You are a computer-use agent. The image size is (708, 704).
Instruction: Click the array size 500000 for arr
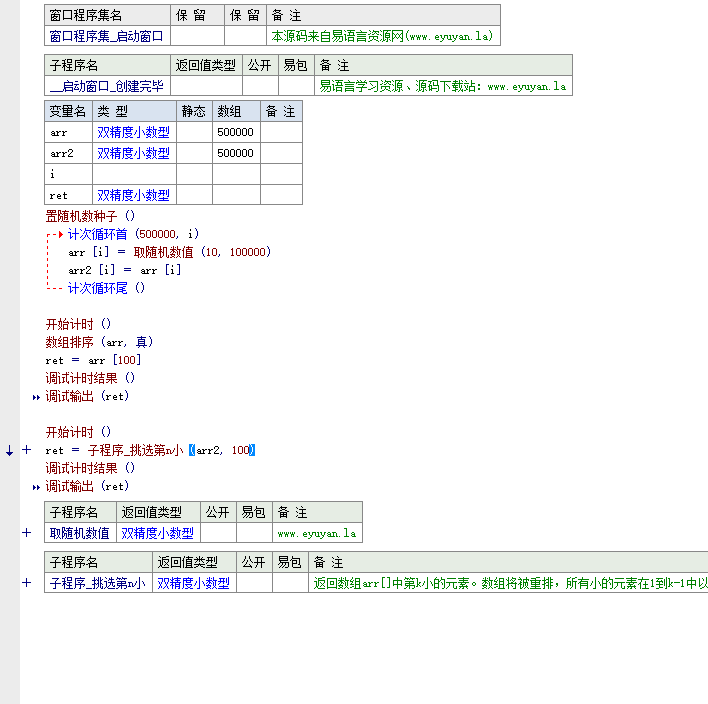(x=236, y=132)
